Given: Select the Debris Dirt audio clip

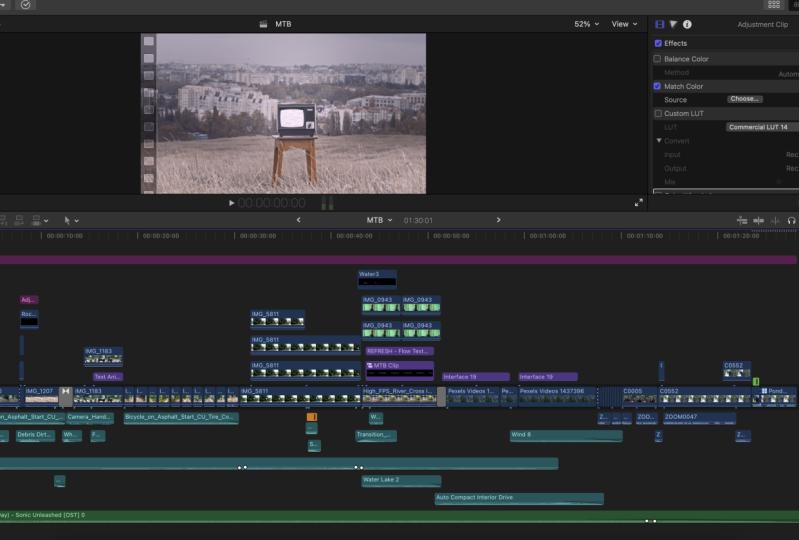Looking at the screenshot, I should pyautogui.click(x=35, y=436).
